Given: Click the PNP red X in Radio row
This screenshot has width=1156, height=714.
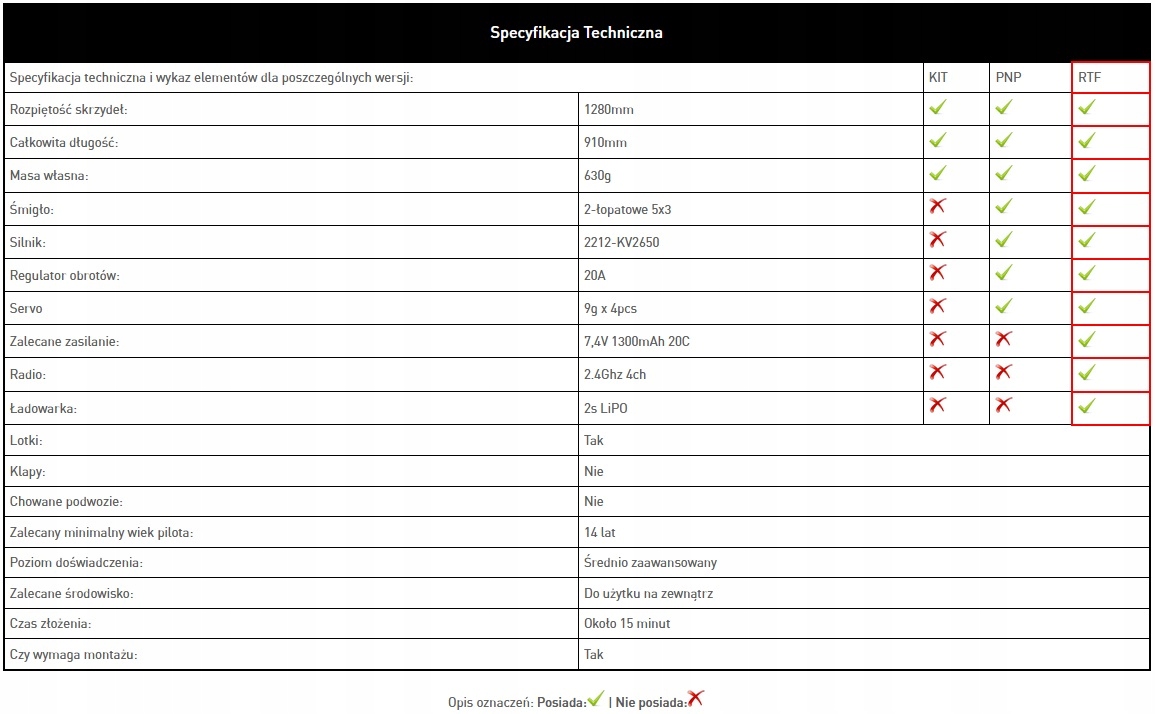Looking at the screenshot, I should click(1004, 373).
